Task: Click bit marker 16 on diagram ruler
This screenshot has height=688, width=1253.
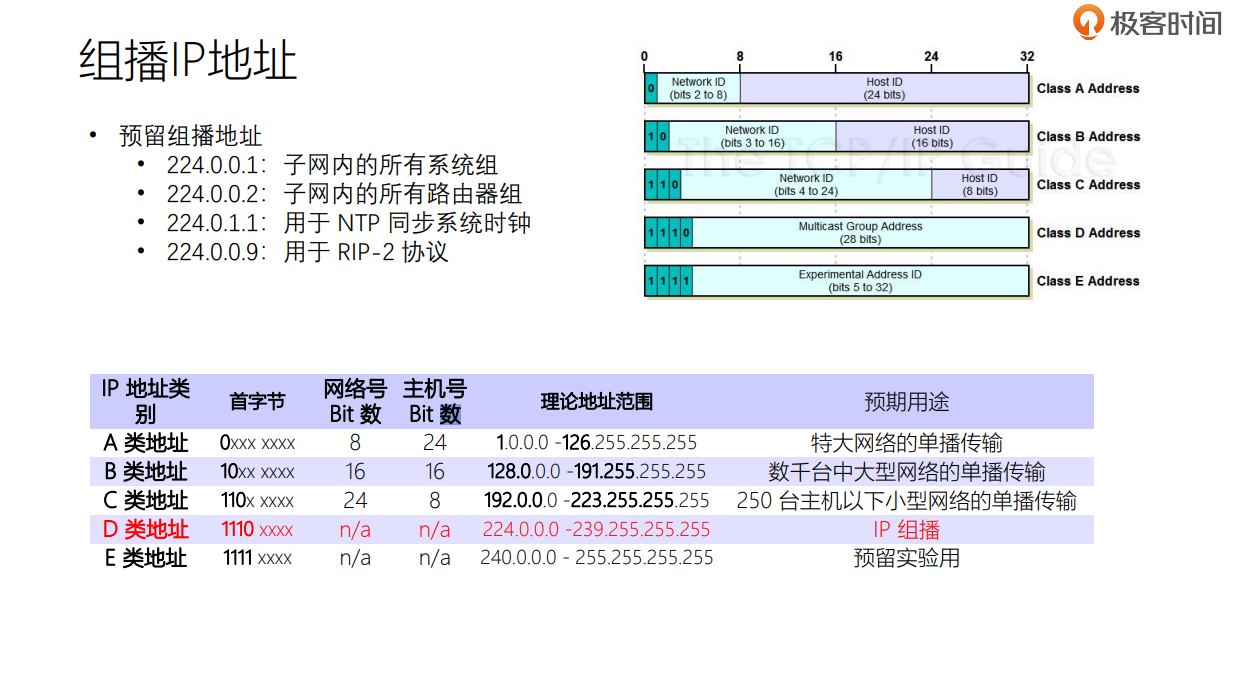Action: [835, 57]
